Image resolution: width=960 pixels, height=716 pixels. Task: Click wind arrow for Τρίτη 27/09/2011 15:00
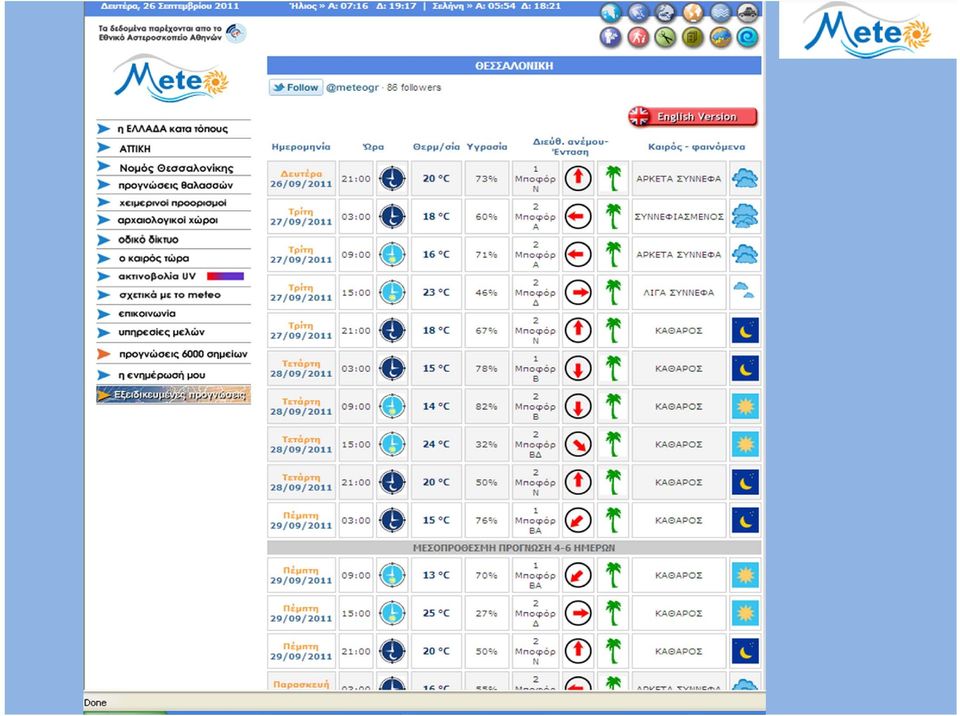click(578, 292)
